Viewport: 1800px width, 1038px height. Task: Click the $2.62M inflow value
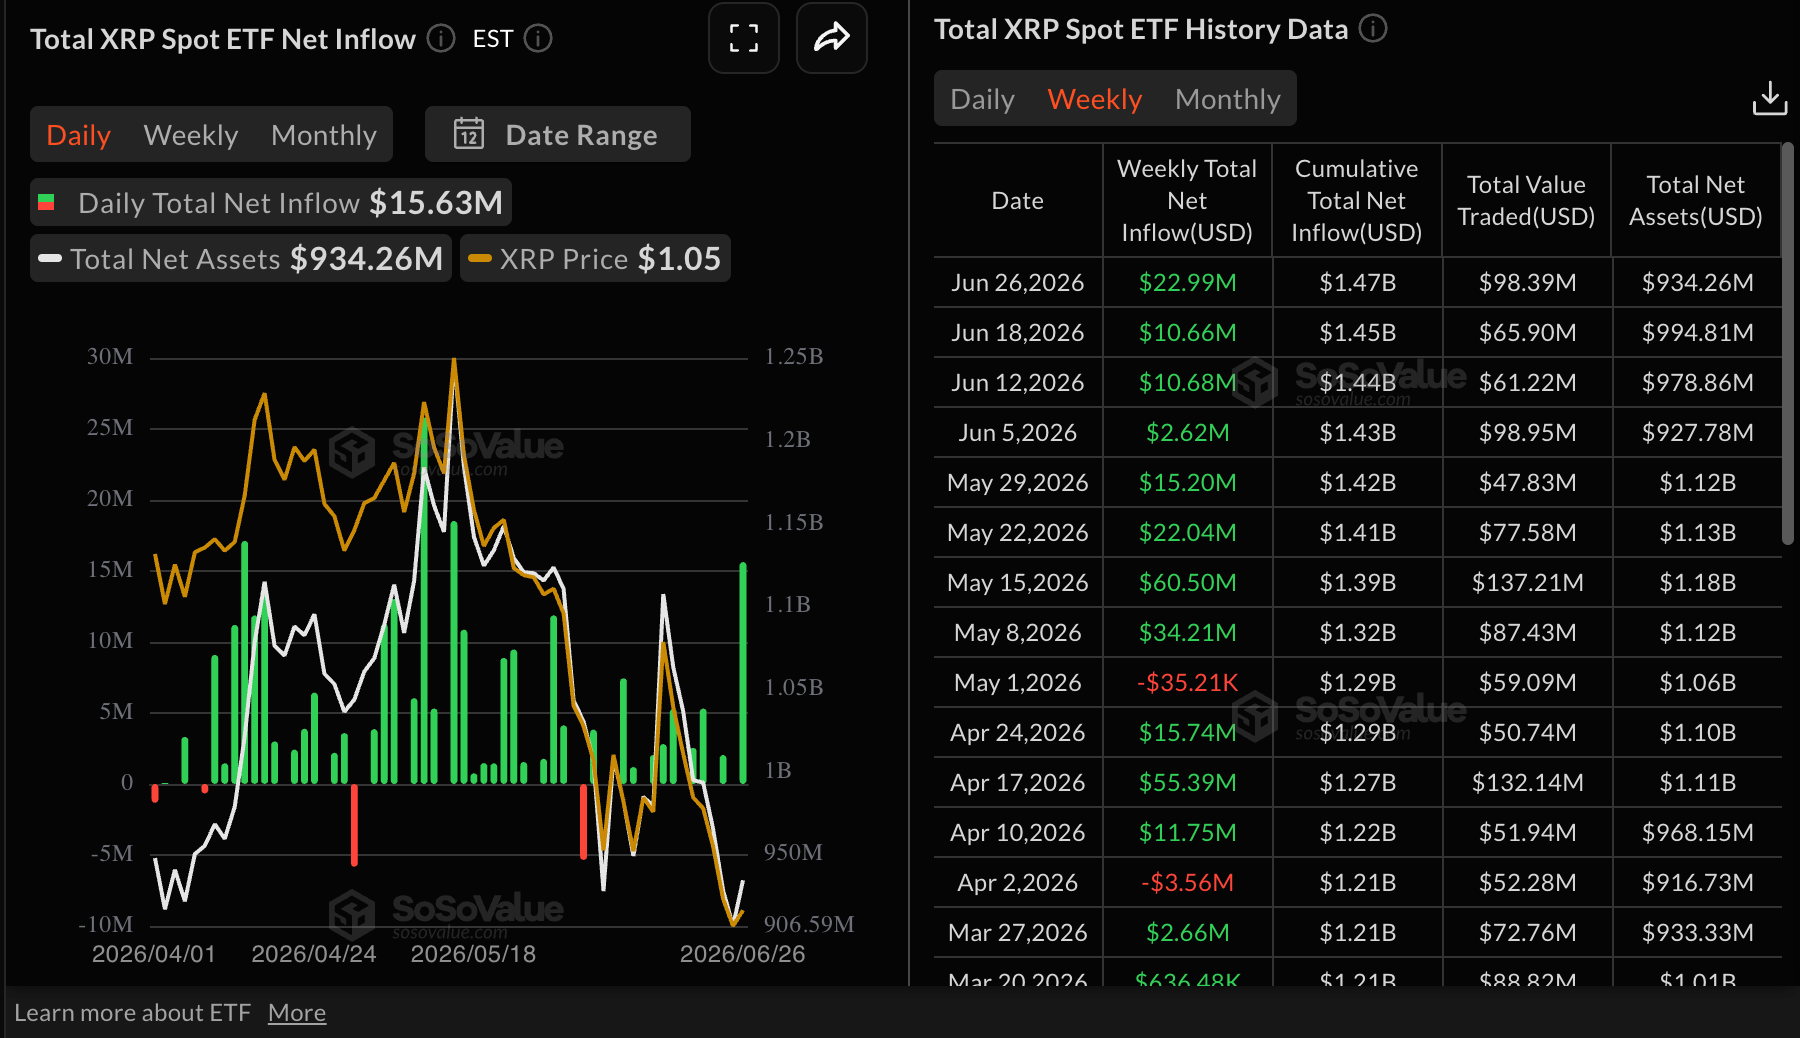coord(1187,433)
